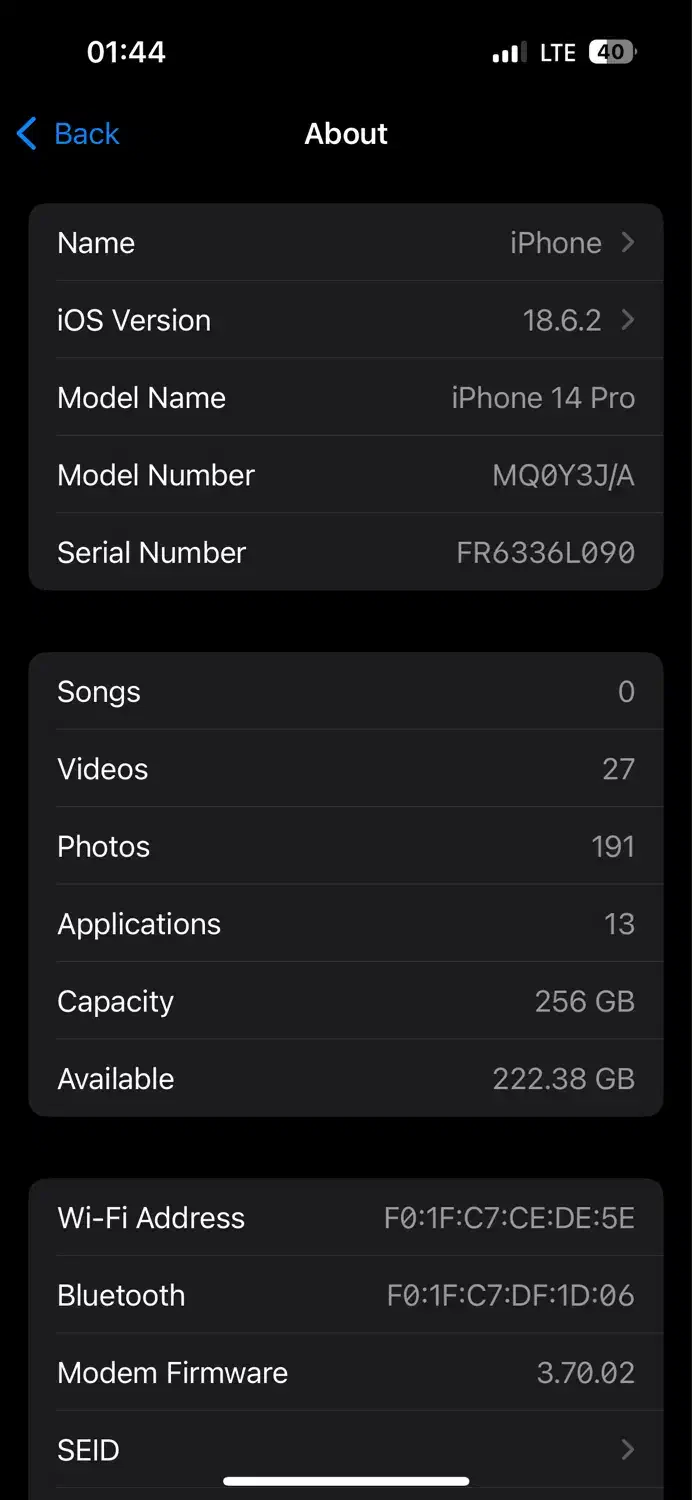Expand the Name row chevron
This screenshot has height=1500, width=692.
point(628,243)
